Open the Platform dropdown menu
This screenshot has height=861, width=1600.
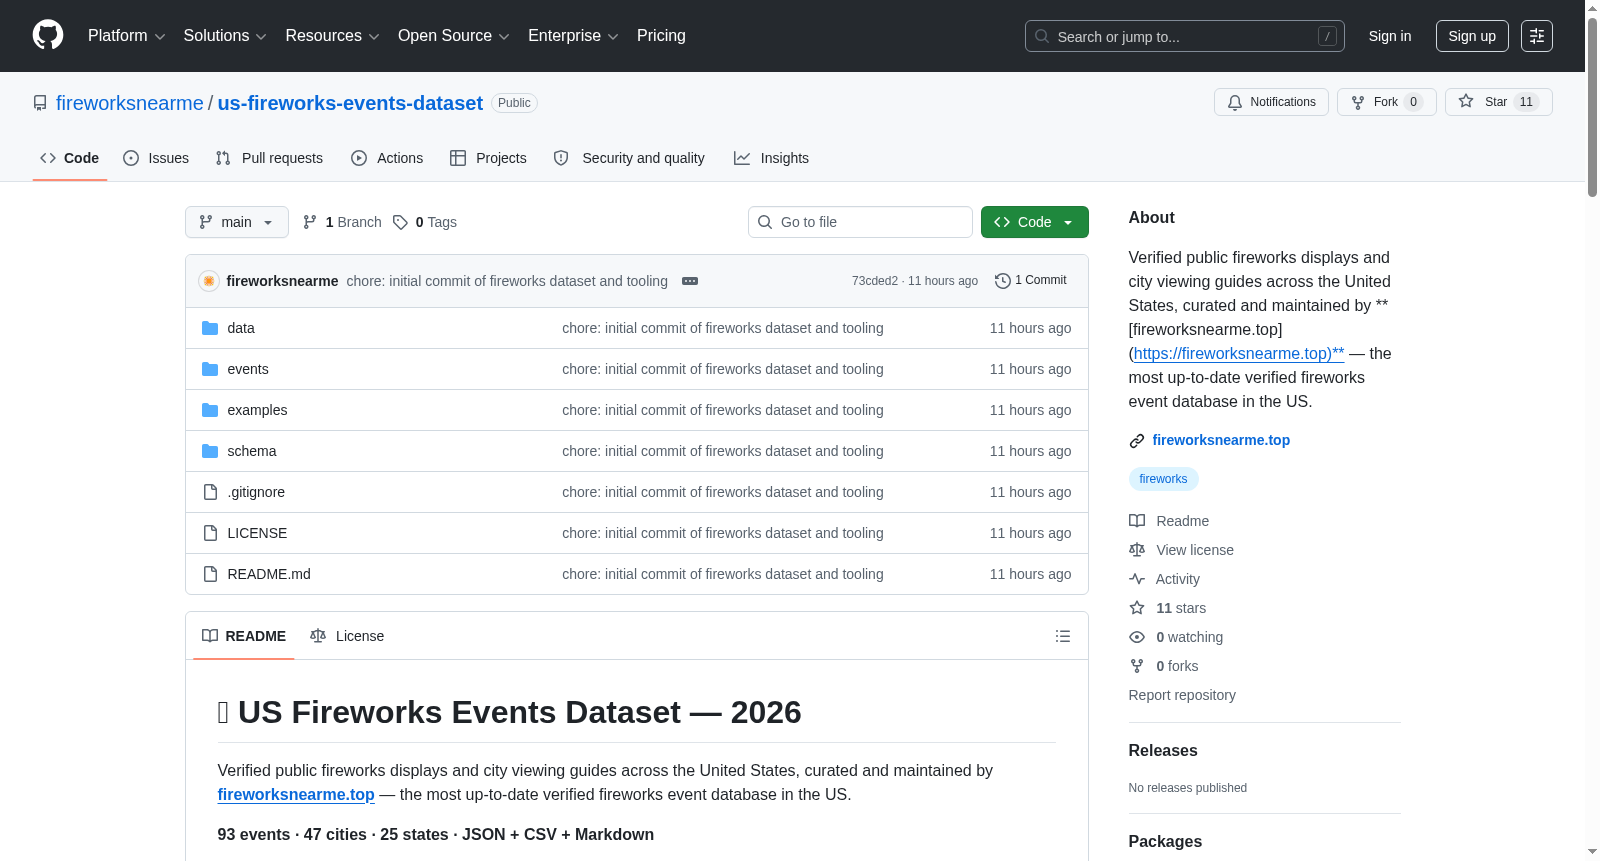[x=126, y=36]
